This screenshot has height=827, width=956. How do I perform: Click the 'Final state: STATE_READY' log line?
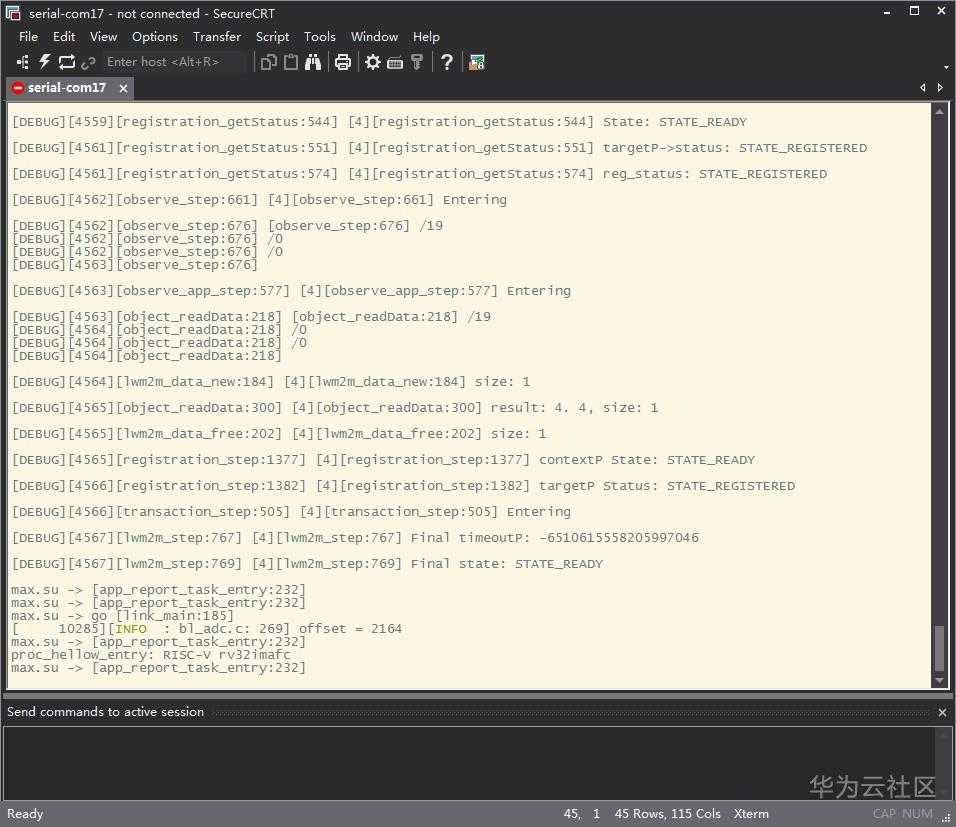click(307, 564)
